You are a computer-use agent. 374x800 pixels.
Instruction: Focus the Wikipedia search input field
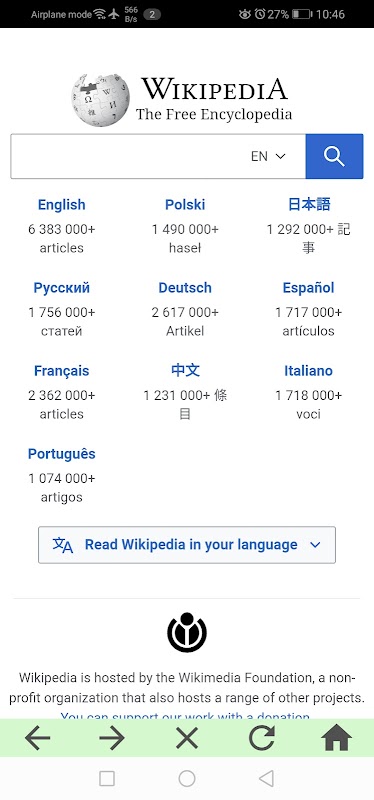[x=128, y=156]
